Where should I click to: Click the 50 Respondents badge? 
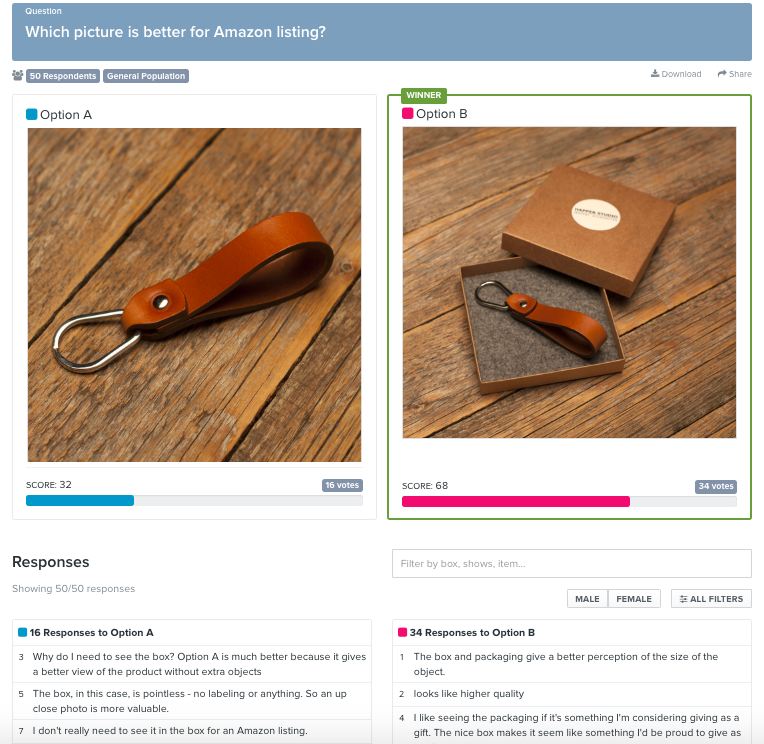pos(63,76)
